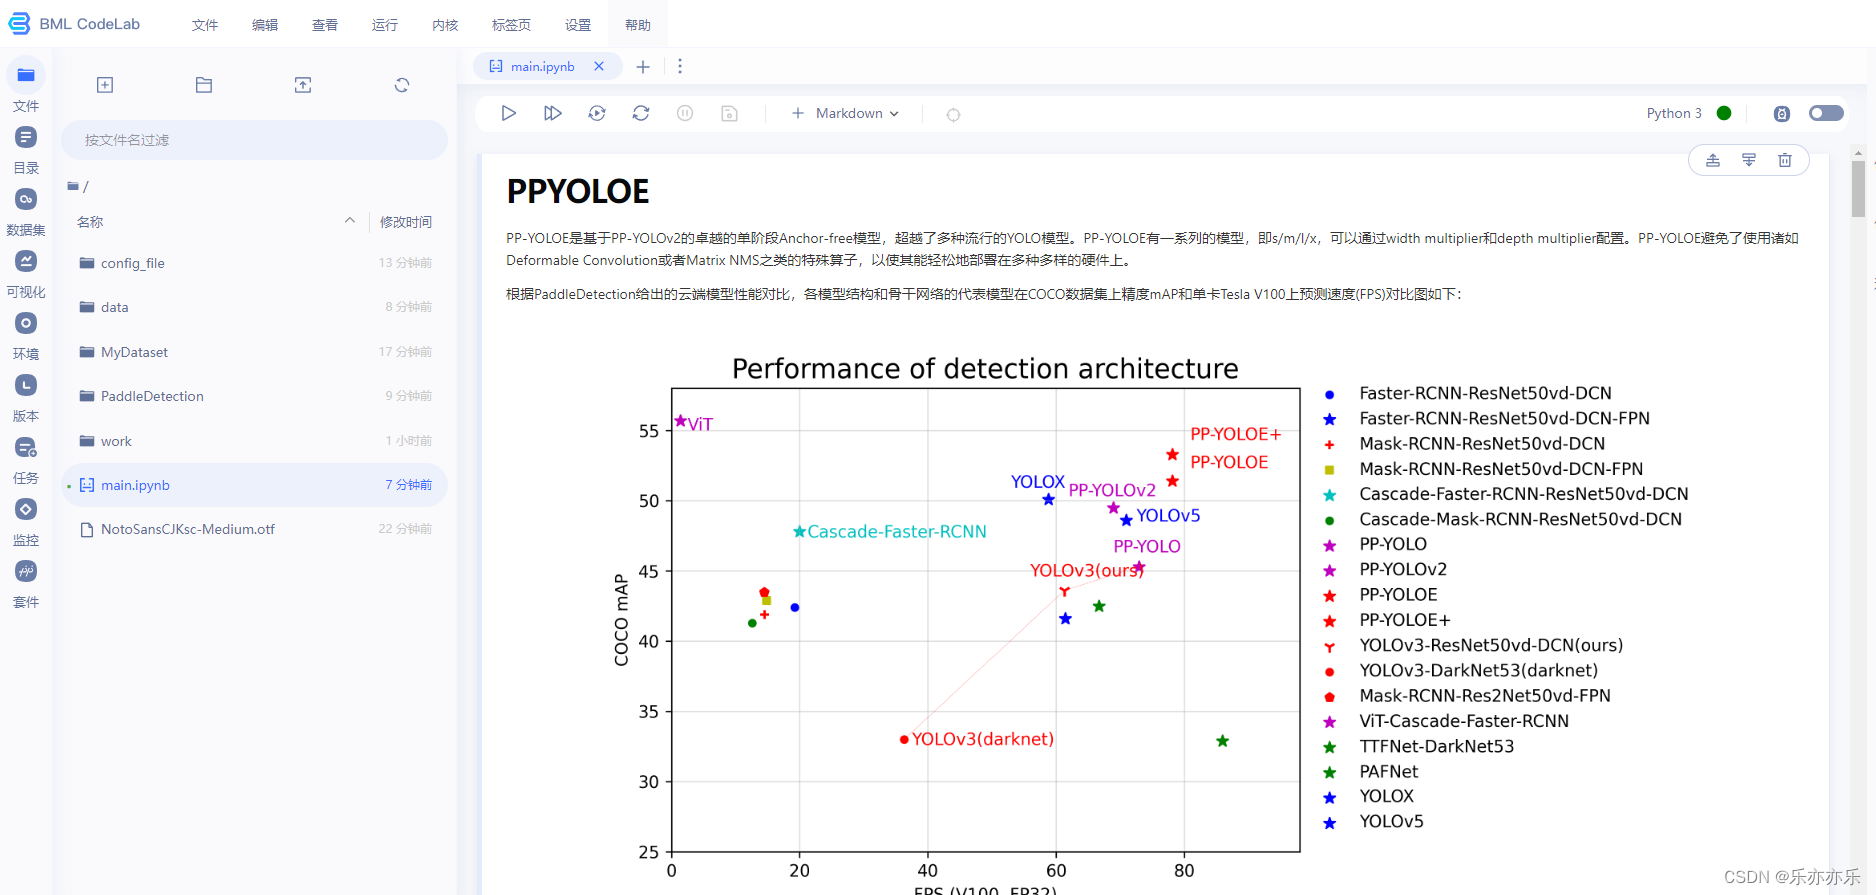Open the 设置 menu
Screen dimensions: 1876x895
tap(578, 25)
